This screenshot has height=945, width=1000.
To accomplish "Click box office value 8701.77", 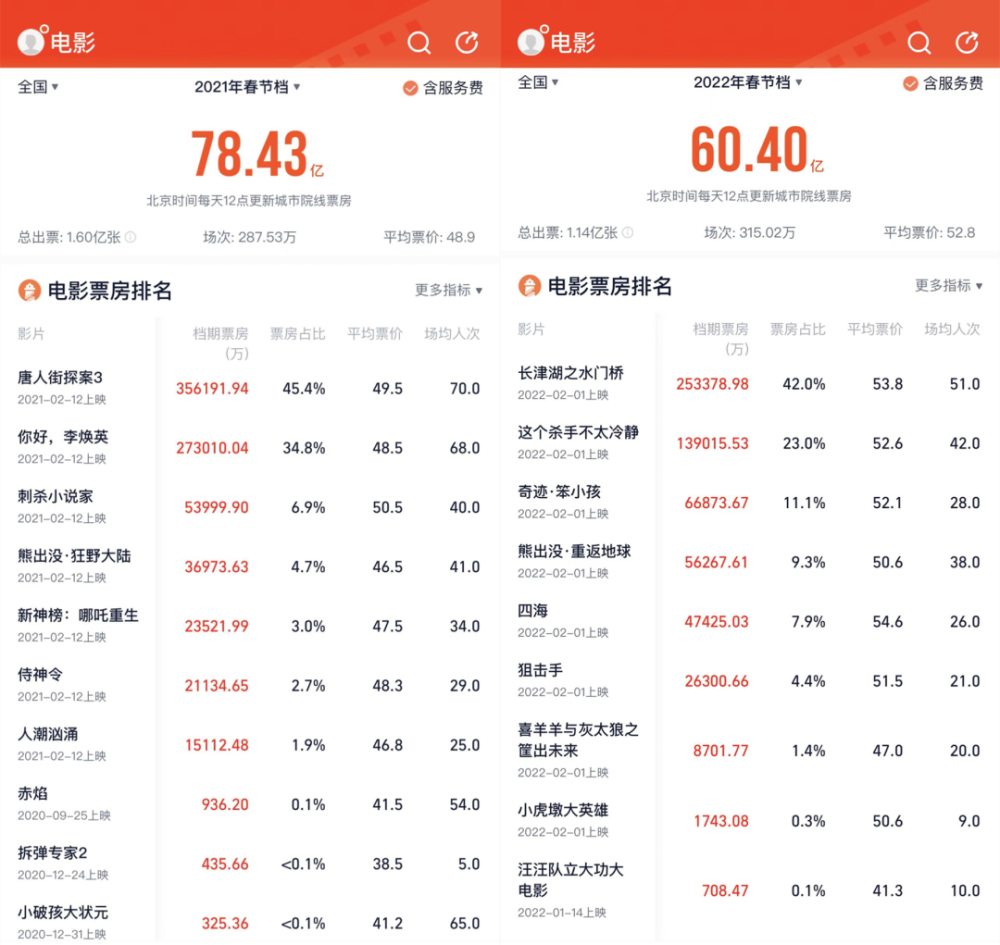I will (x=721, y=751).
